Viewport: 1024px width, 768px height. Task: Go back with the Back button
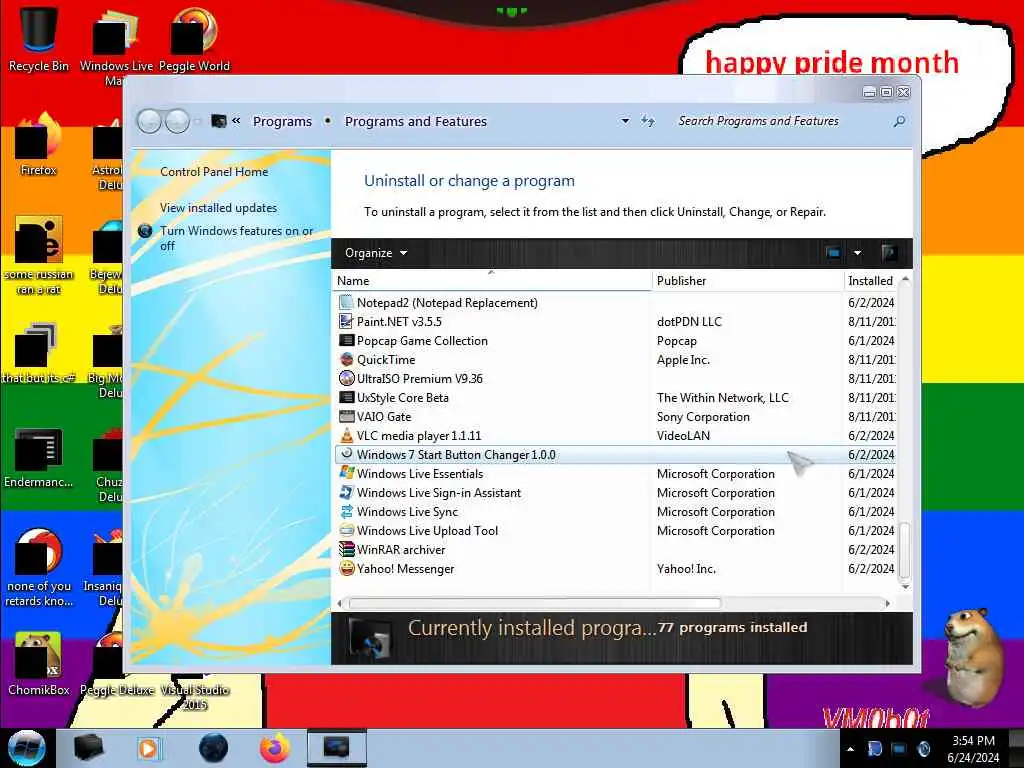pos(150,121)
